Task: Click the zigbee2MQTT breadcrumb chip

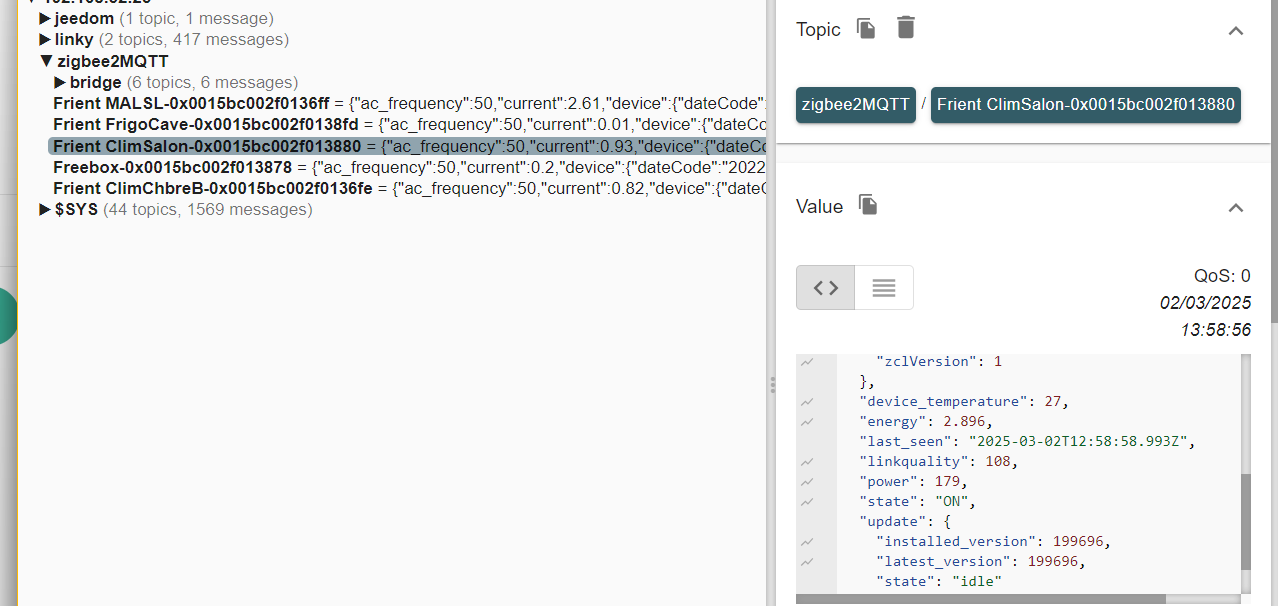Action: [856, 104]
